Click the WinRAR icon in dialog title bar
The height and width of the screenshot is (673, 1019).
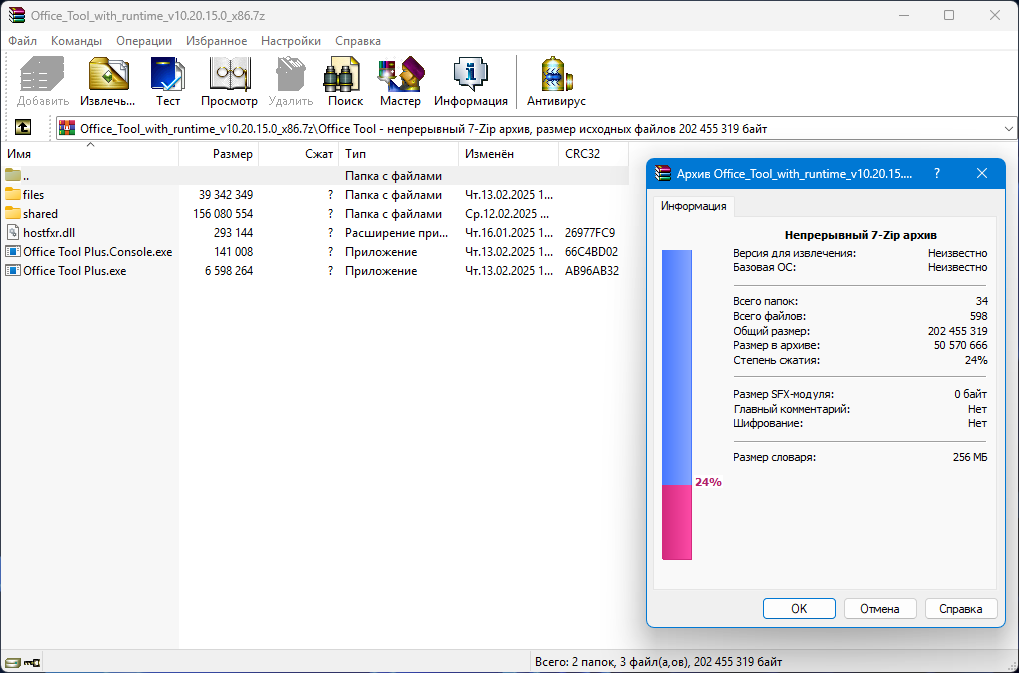[x=663, y=173]
